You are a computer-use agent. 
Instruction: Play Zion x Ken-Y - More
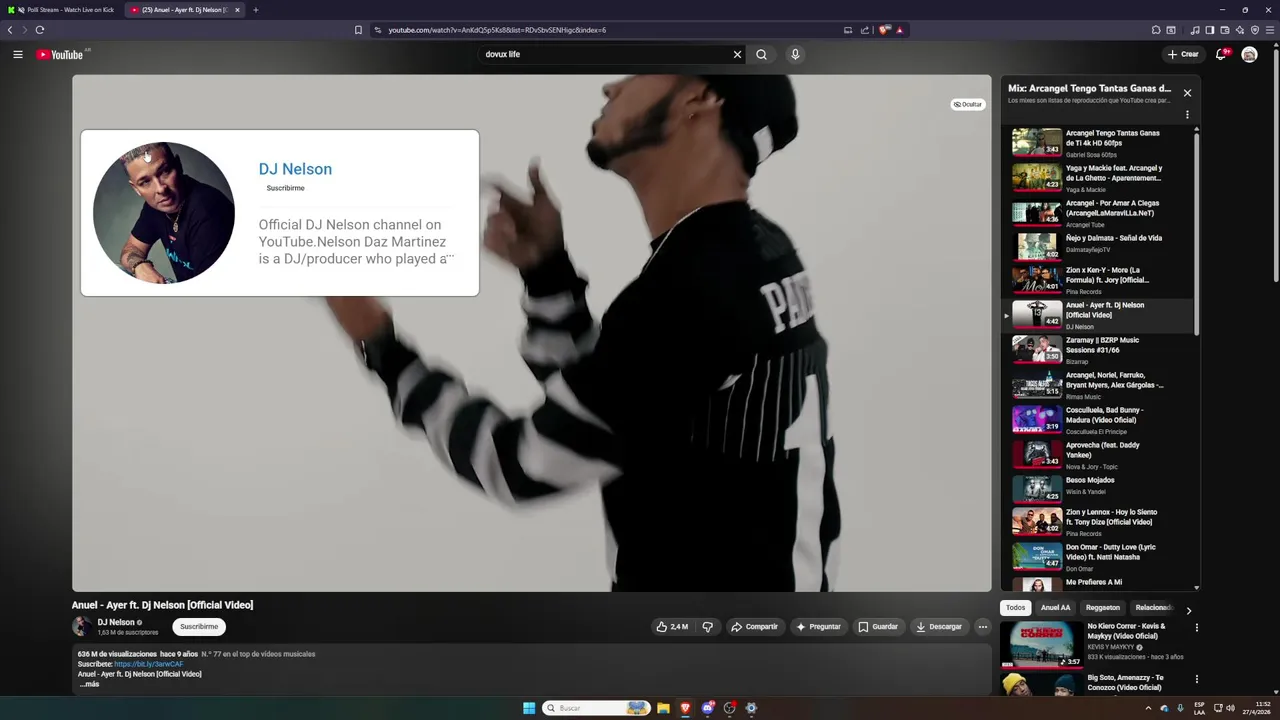[1098, 280]
